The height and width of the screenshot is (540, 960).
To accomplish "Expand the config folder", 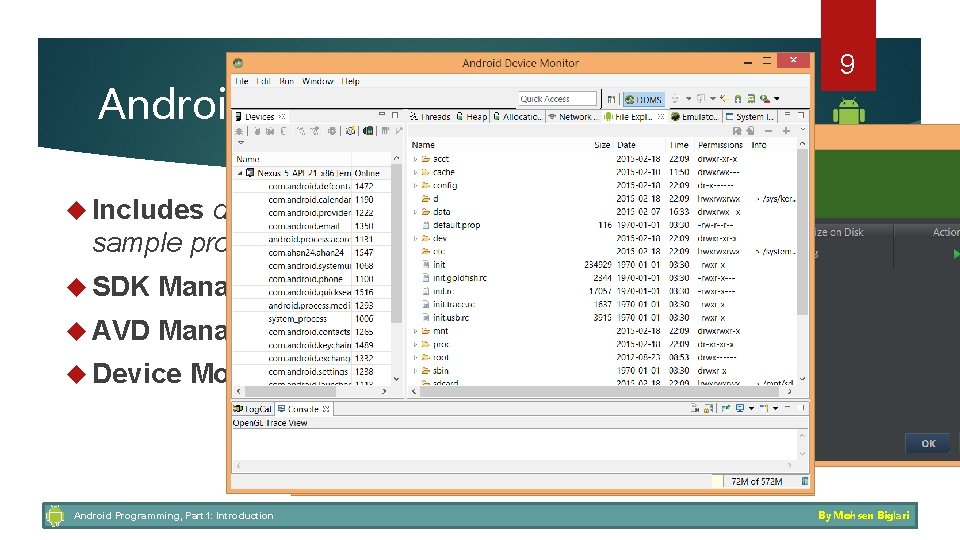I will [x=416, y=186].
